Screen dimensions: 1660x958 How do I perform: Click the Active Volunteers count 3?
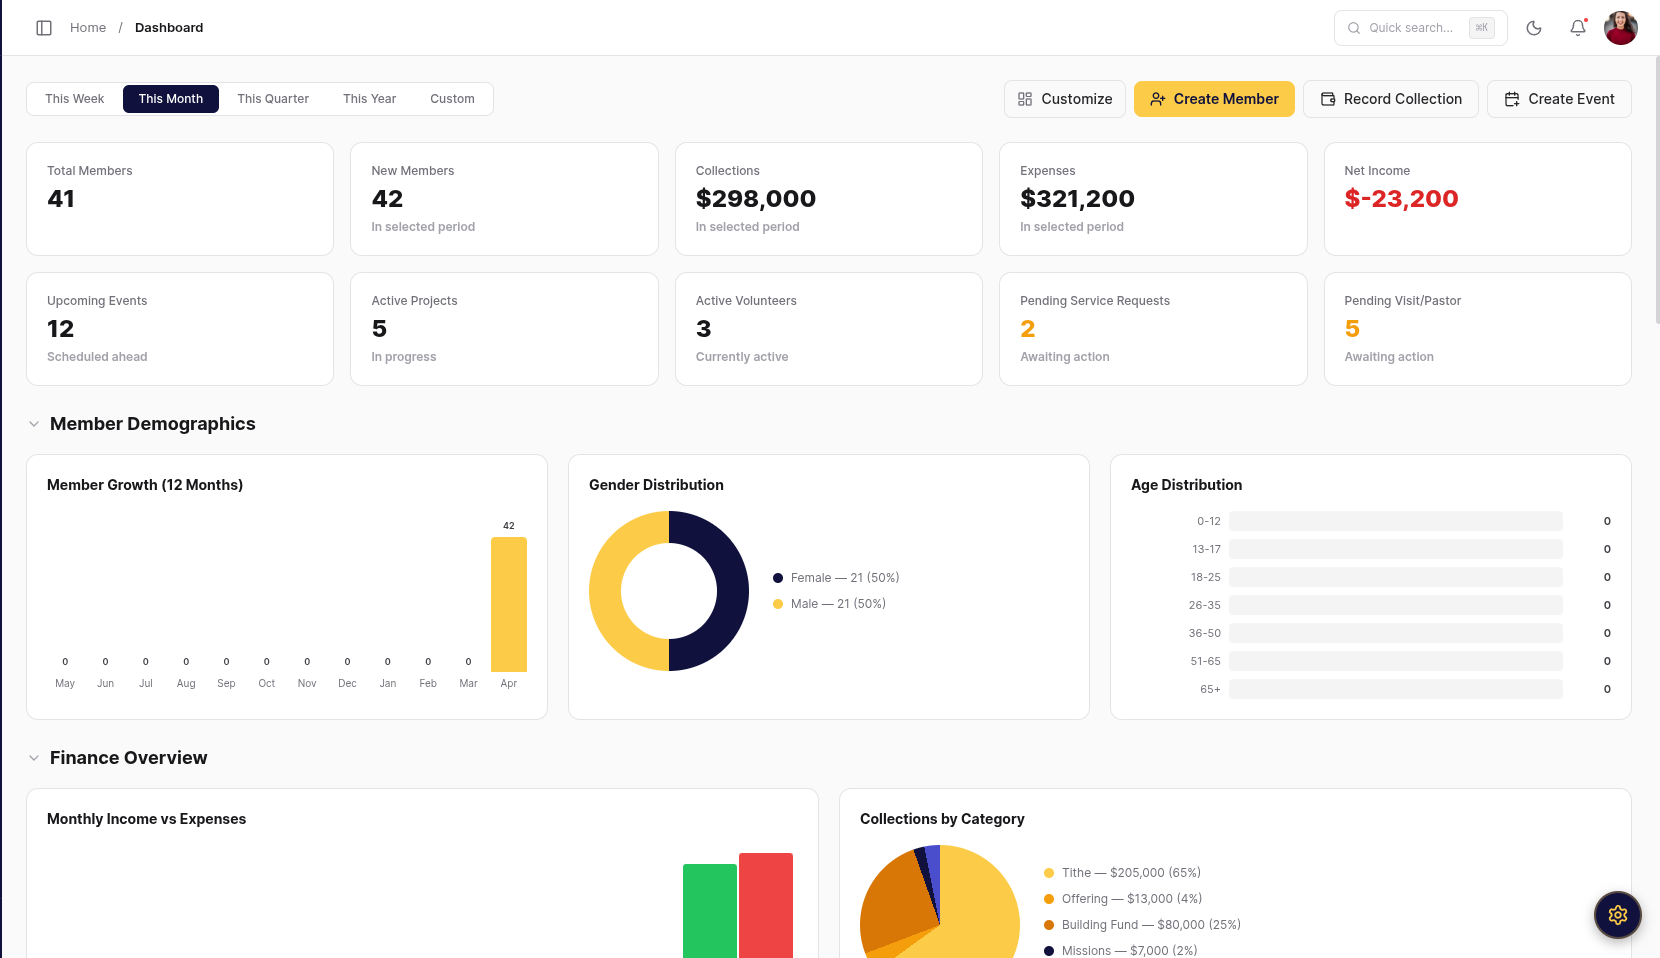point(704,329)
